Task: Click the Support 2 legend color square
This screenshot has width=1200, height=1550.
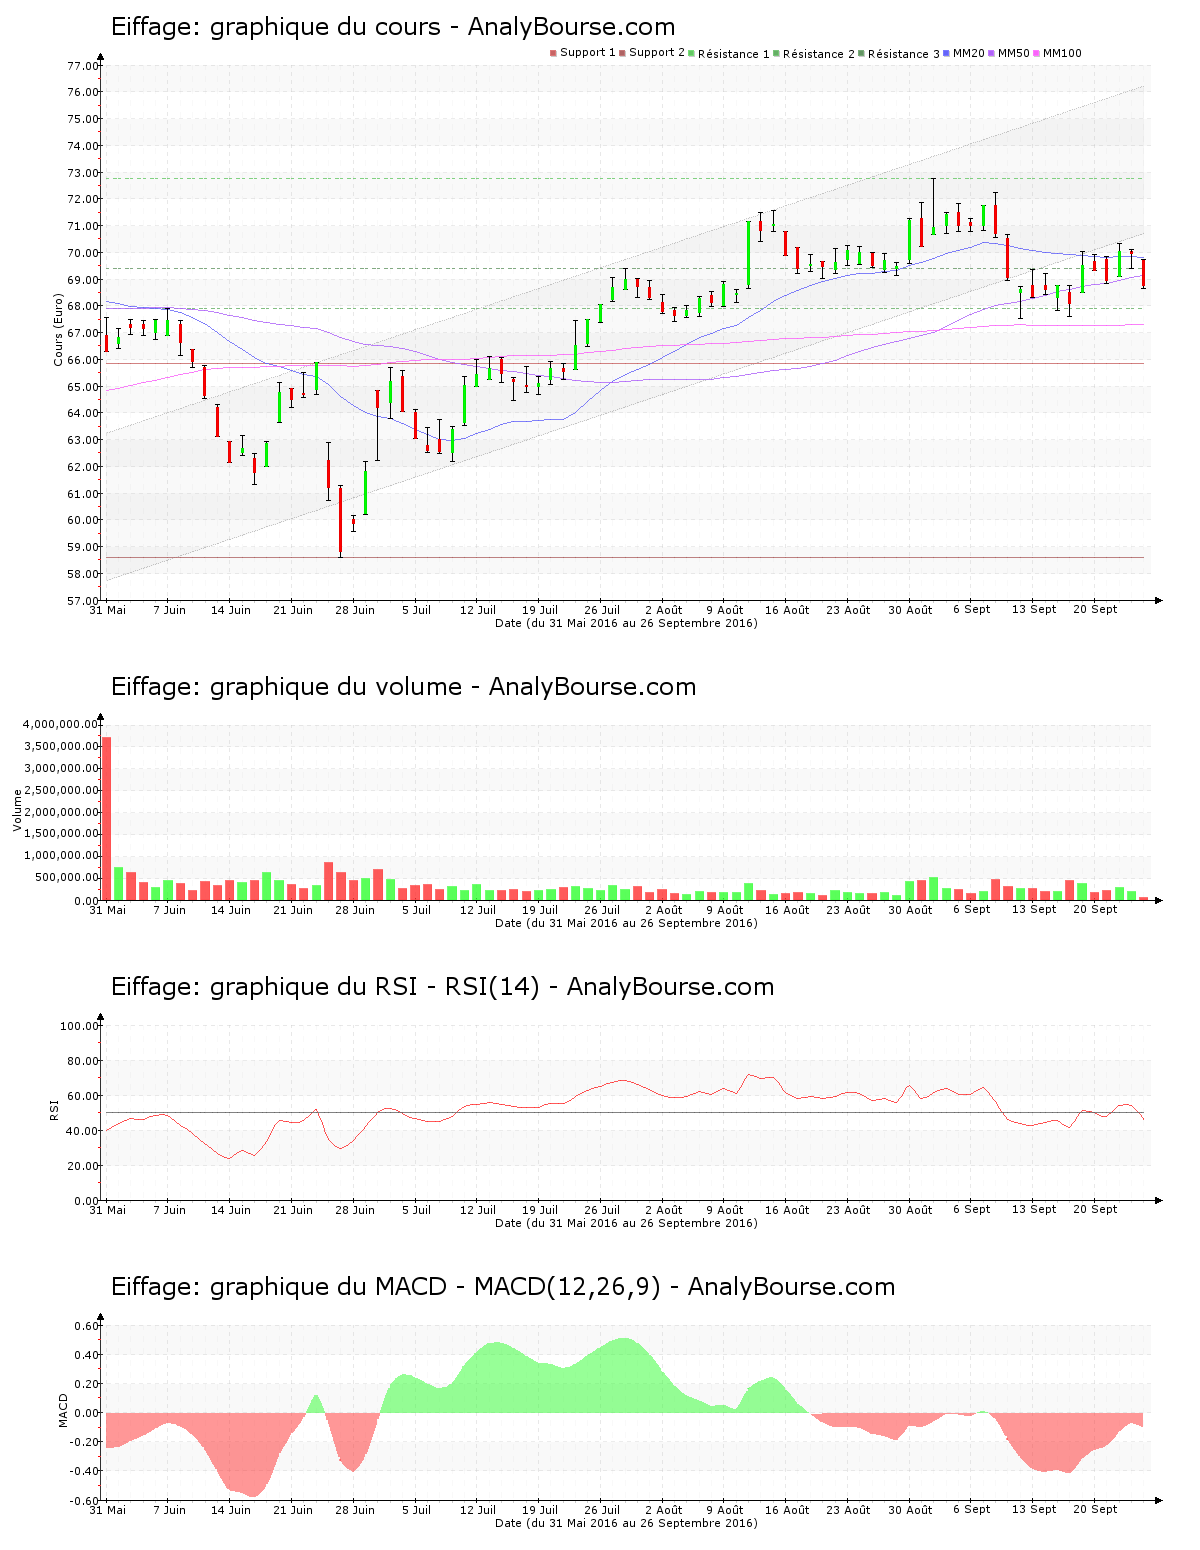Action: (x=622, y=53)
